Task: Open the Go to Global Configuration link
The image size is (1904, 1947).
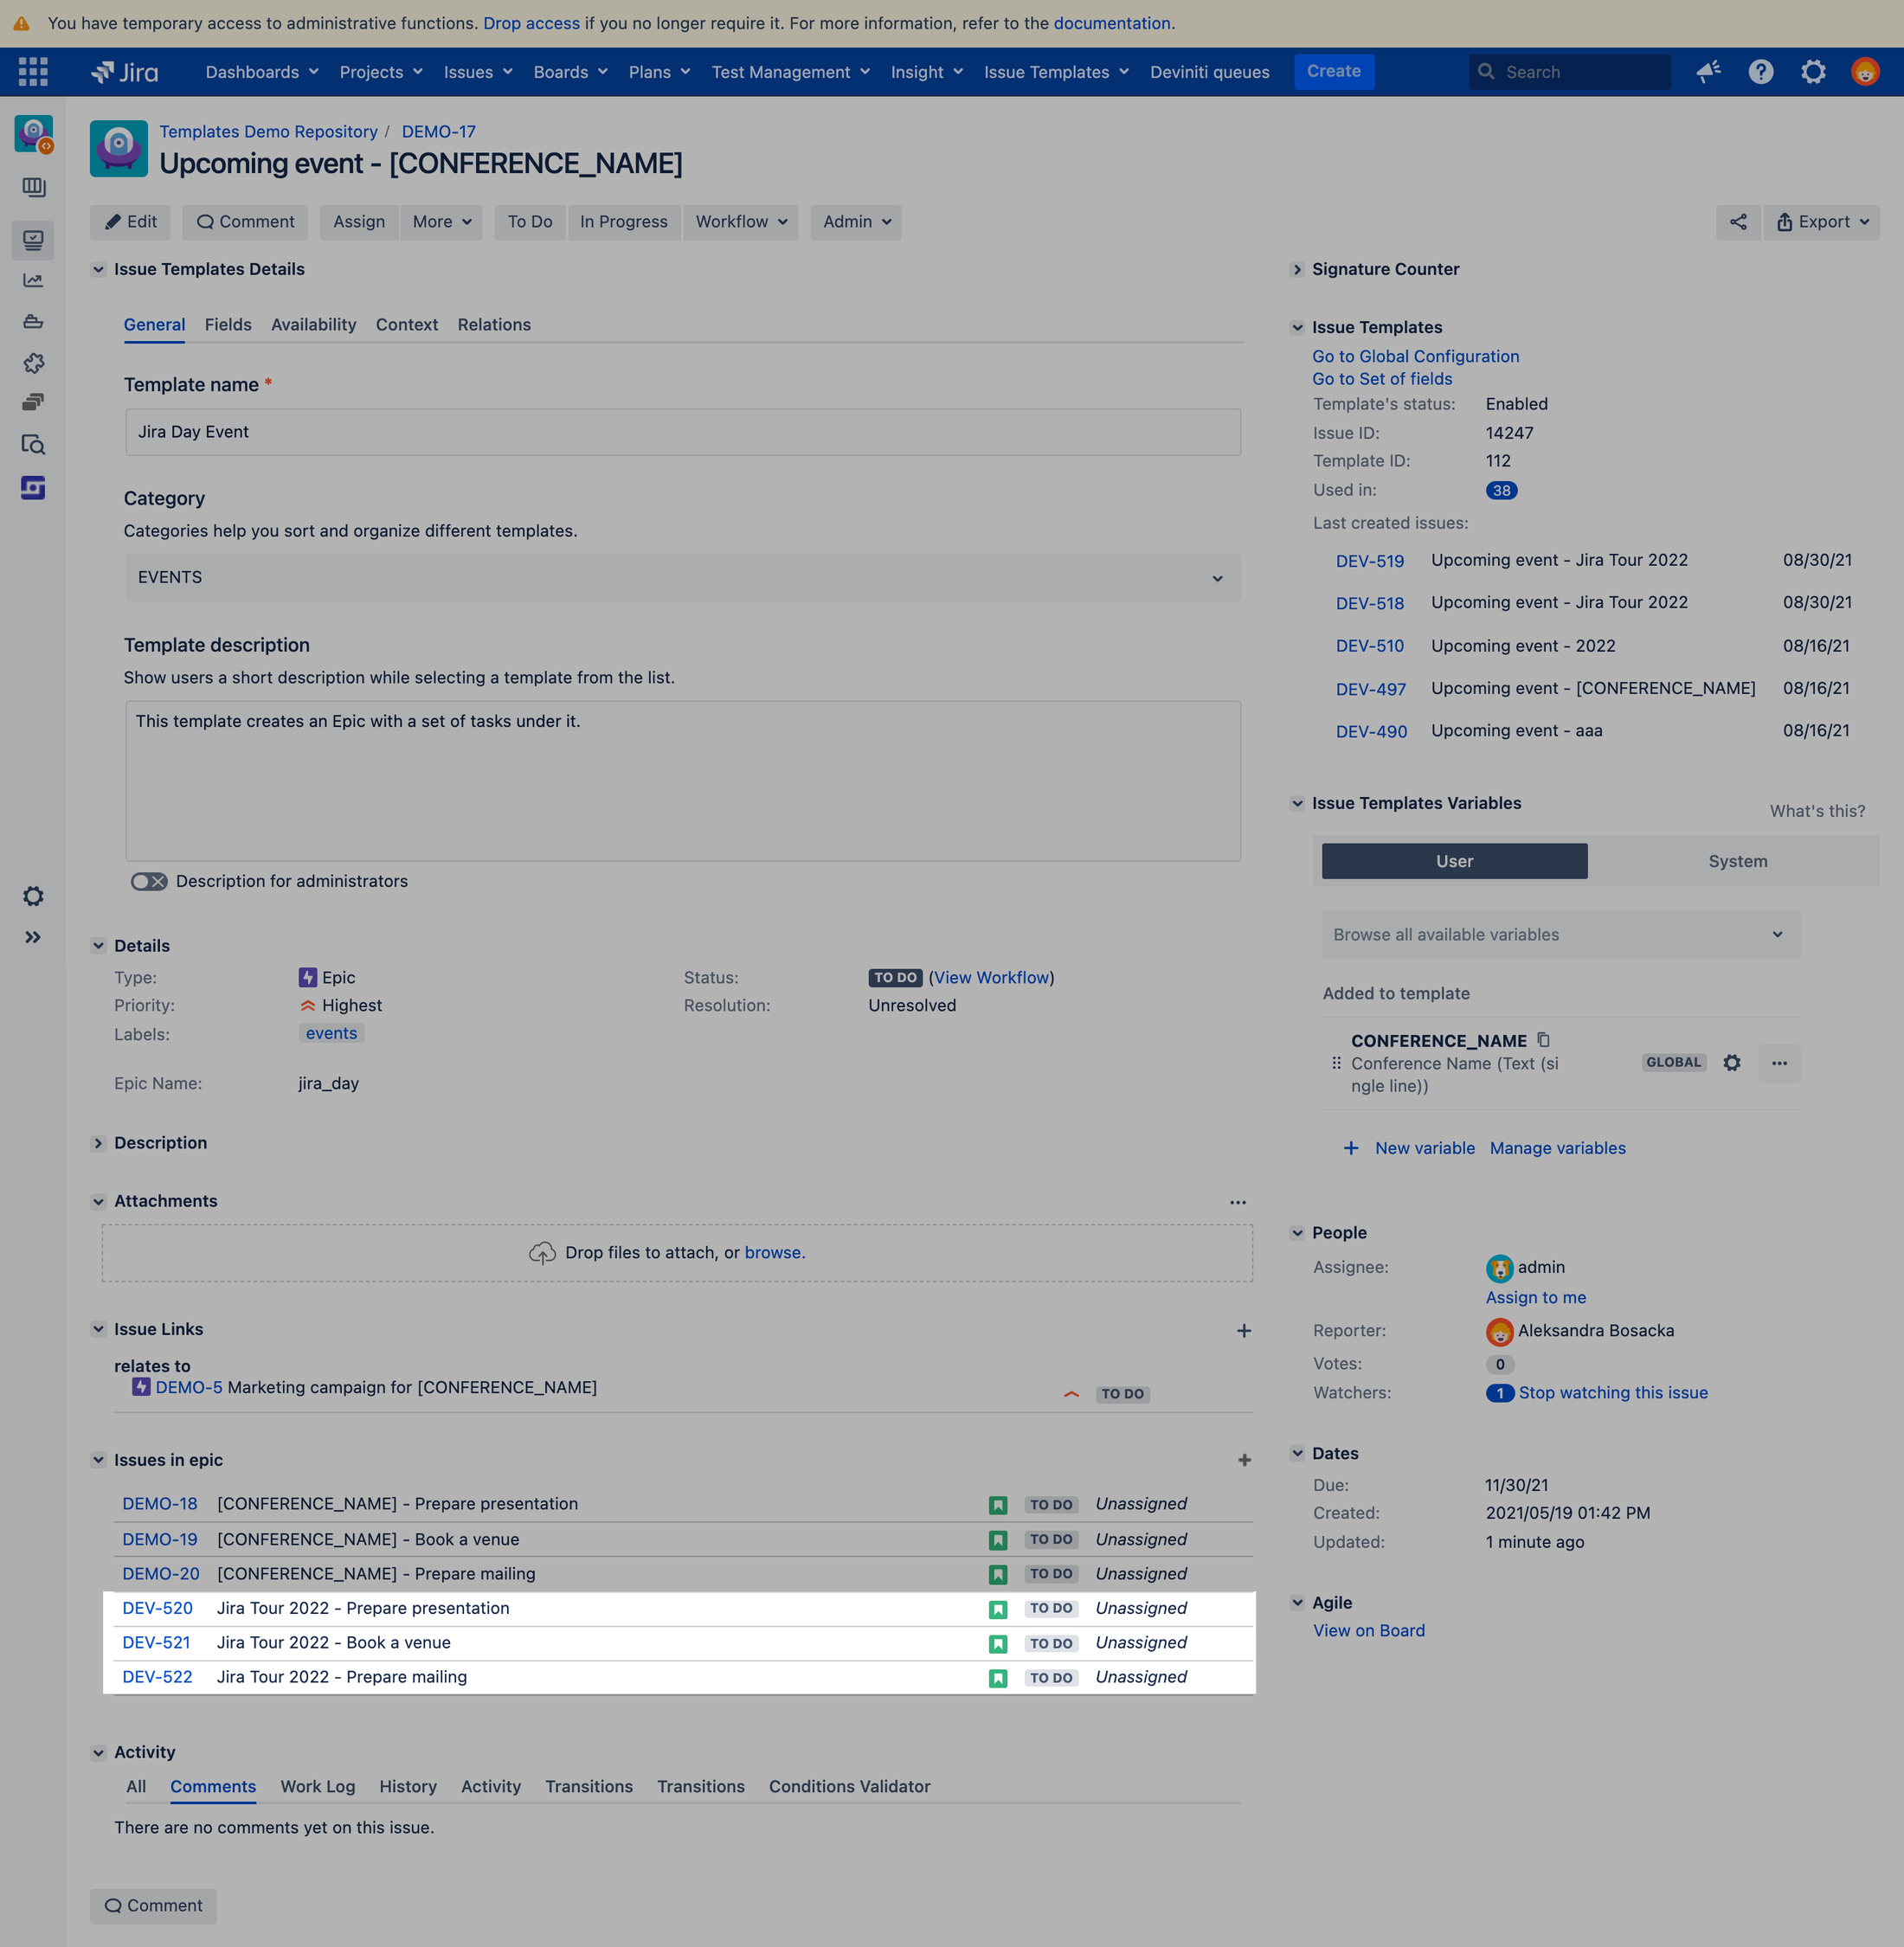Action: 1415,357
